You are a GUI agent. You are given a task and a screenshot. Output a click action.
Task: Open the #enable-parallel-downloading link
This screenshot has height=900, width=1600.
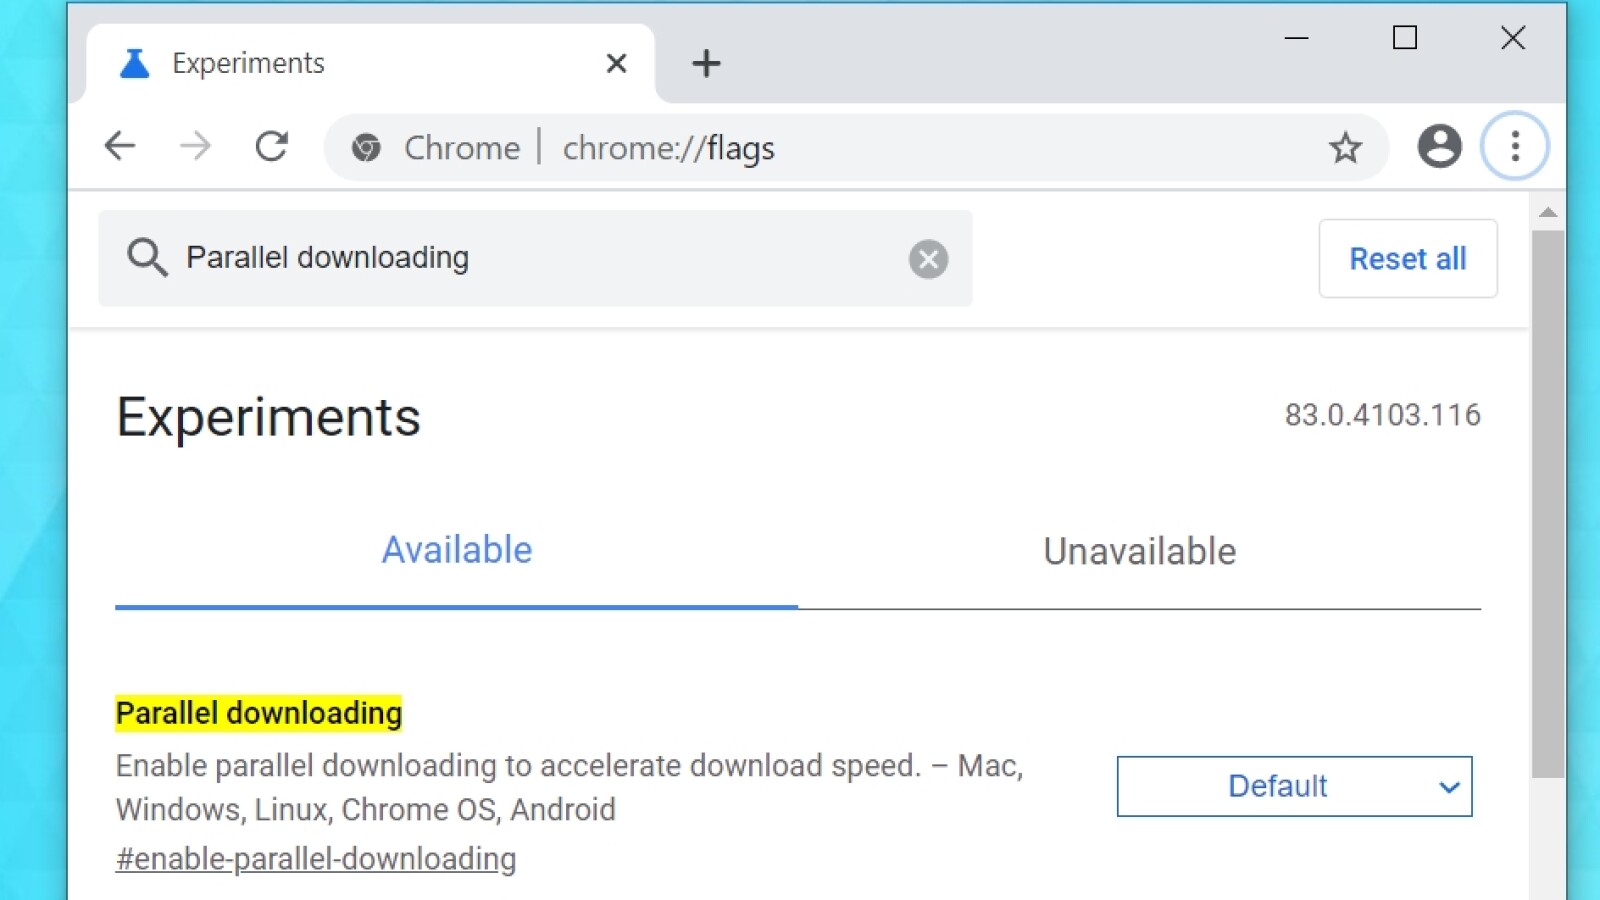tap(316, 858)
